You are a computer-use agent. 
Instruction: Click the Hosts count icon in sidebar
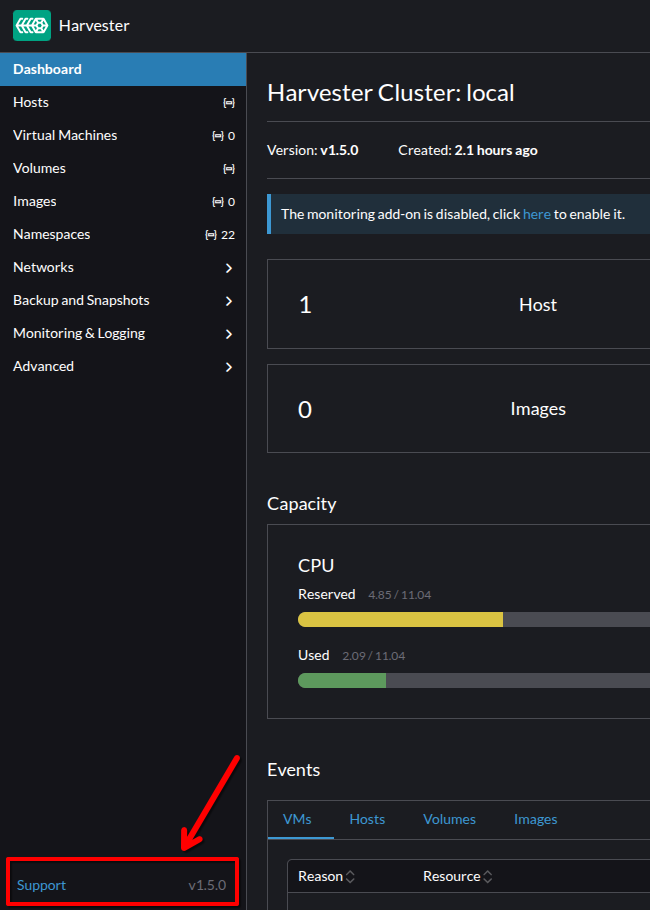click(229, 103)
